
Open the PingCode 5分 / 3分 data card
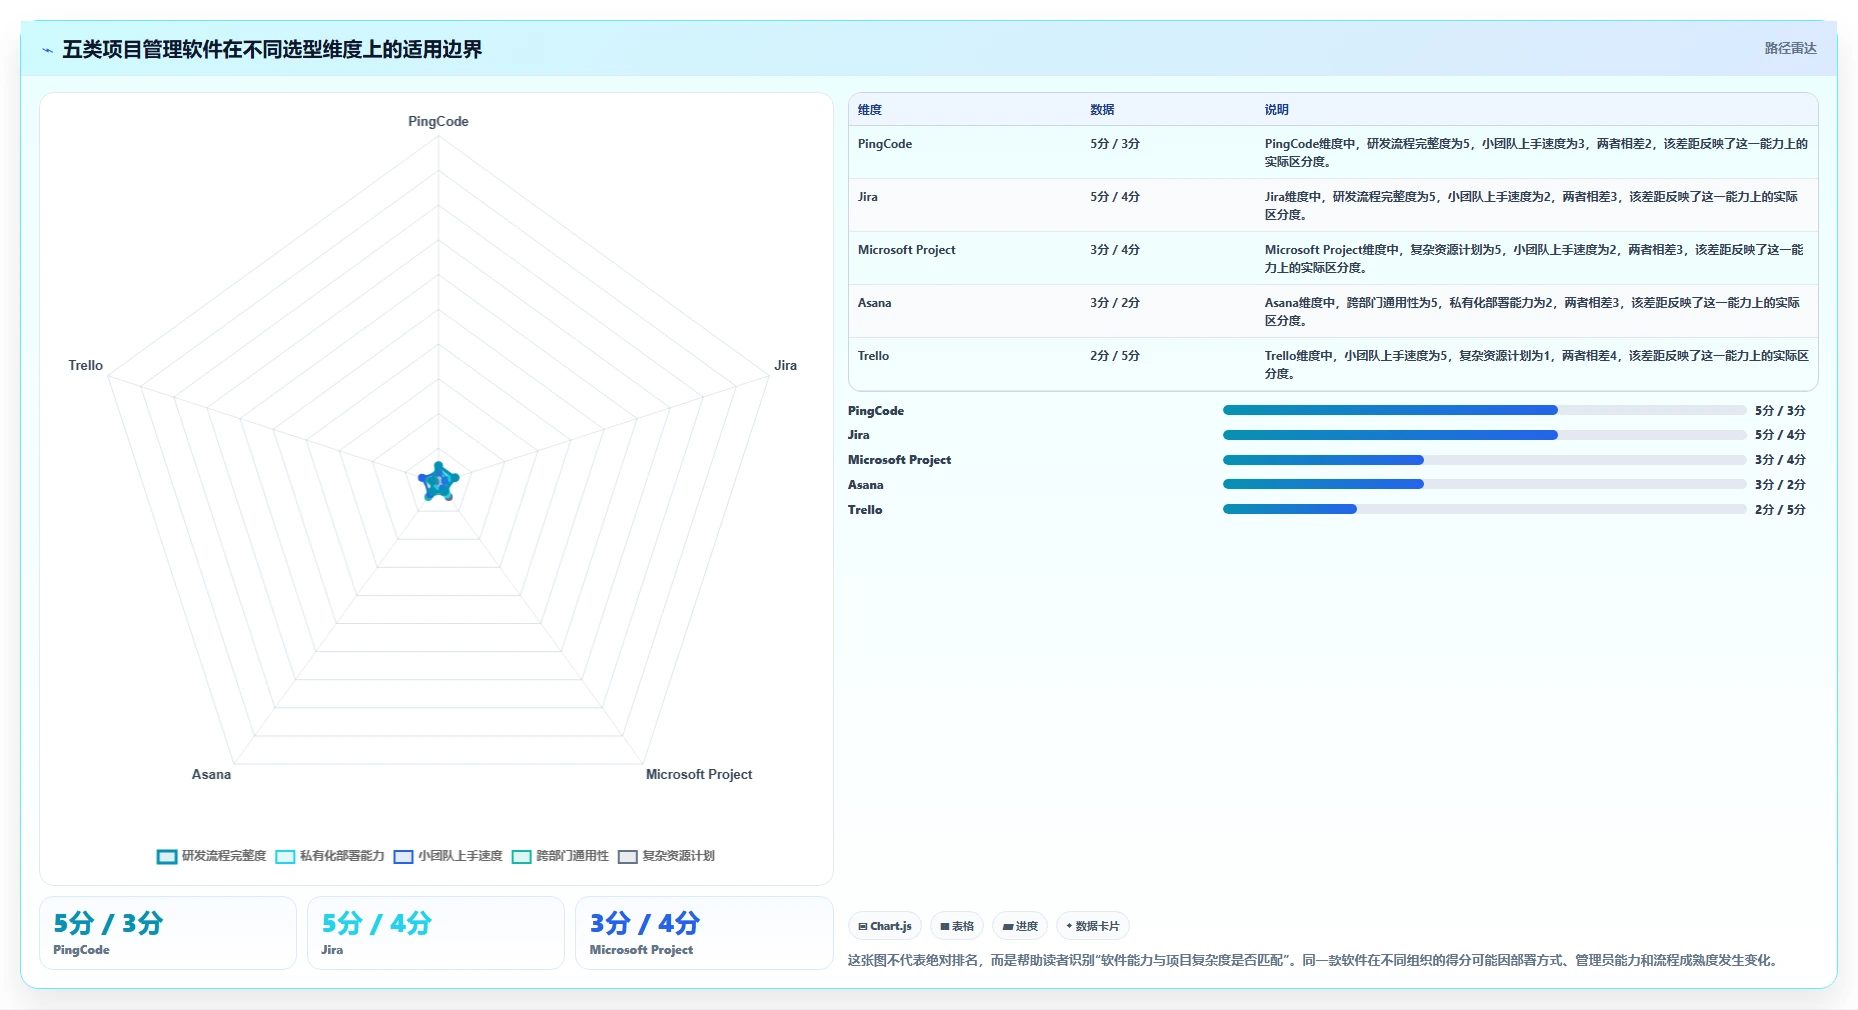coord(168,933)
